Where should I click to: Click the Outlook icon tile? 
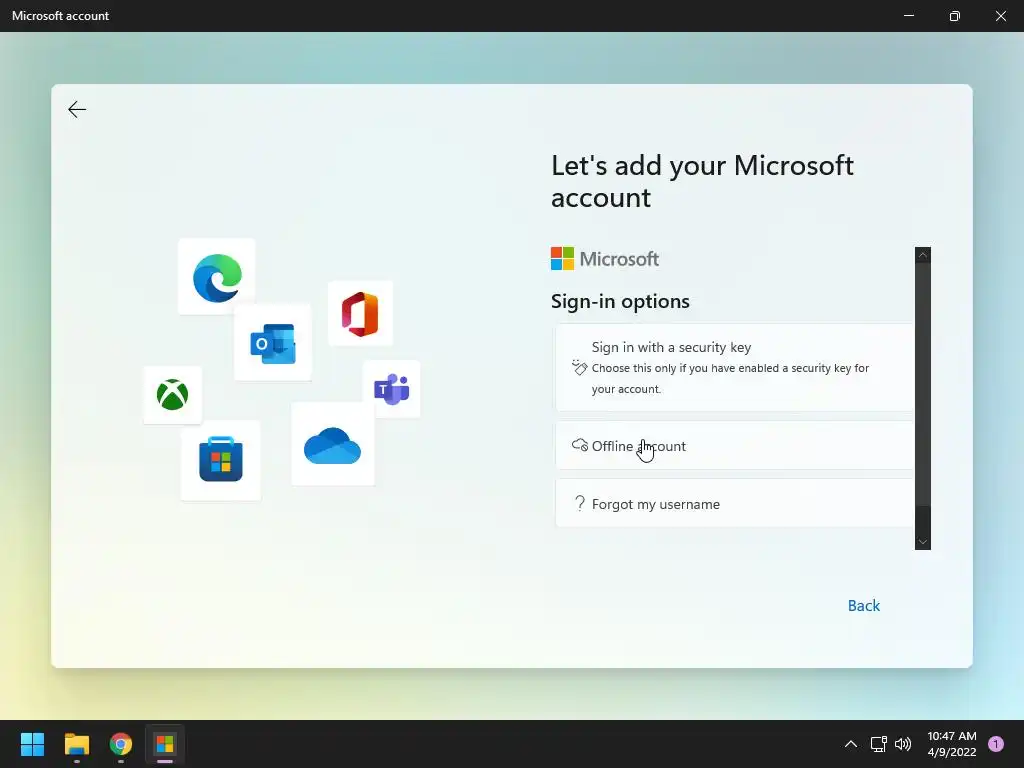(273, 343)
